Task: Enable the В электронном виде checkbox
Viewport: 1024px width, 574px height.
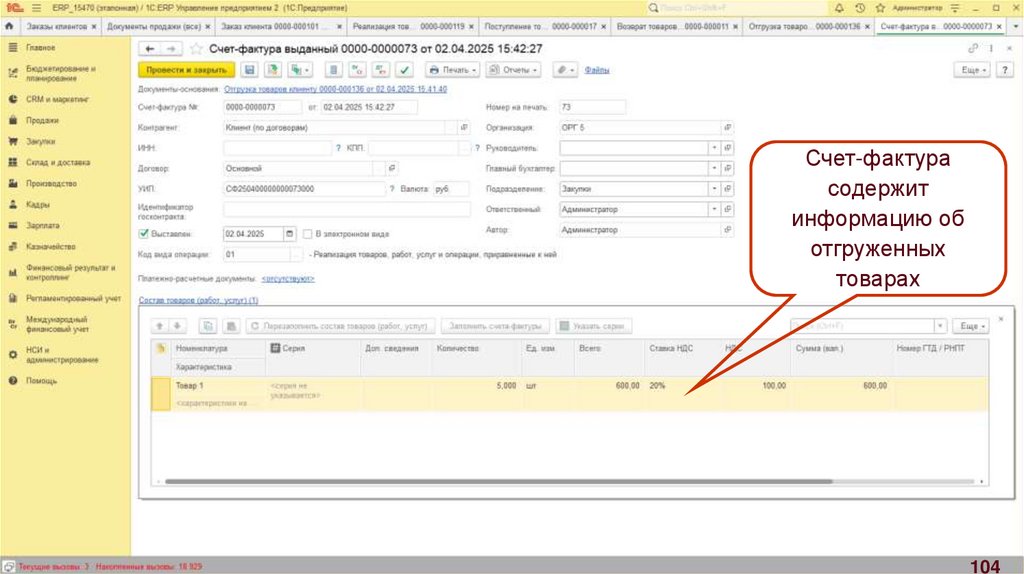Action: pos(308,233)
